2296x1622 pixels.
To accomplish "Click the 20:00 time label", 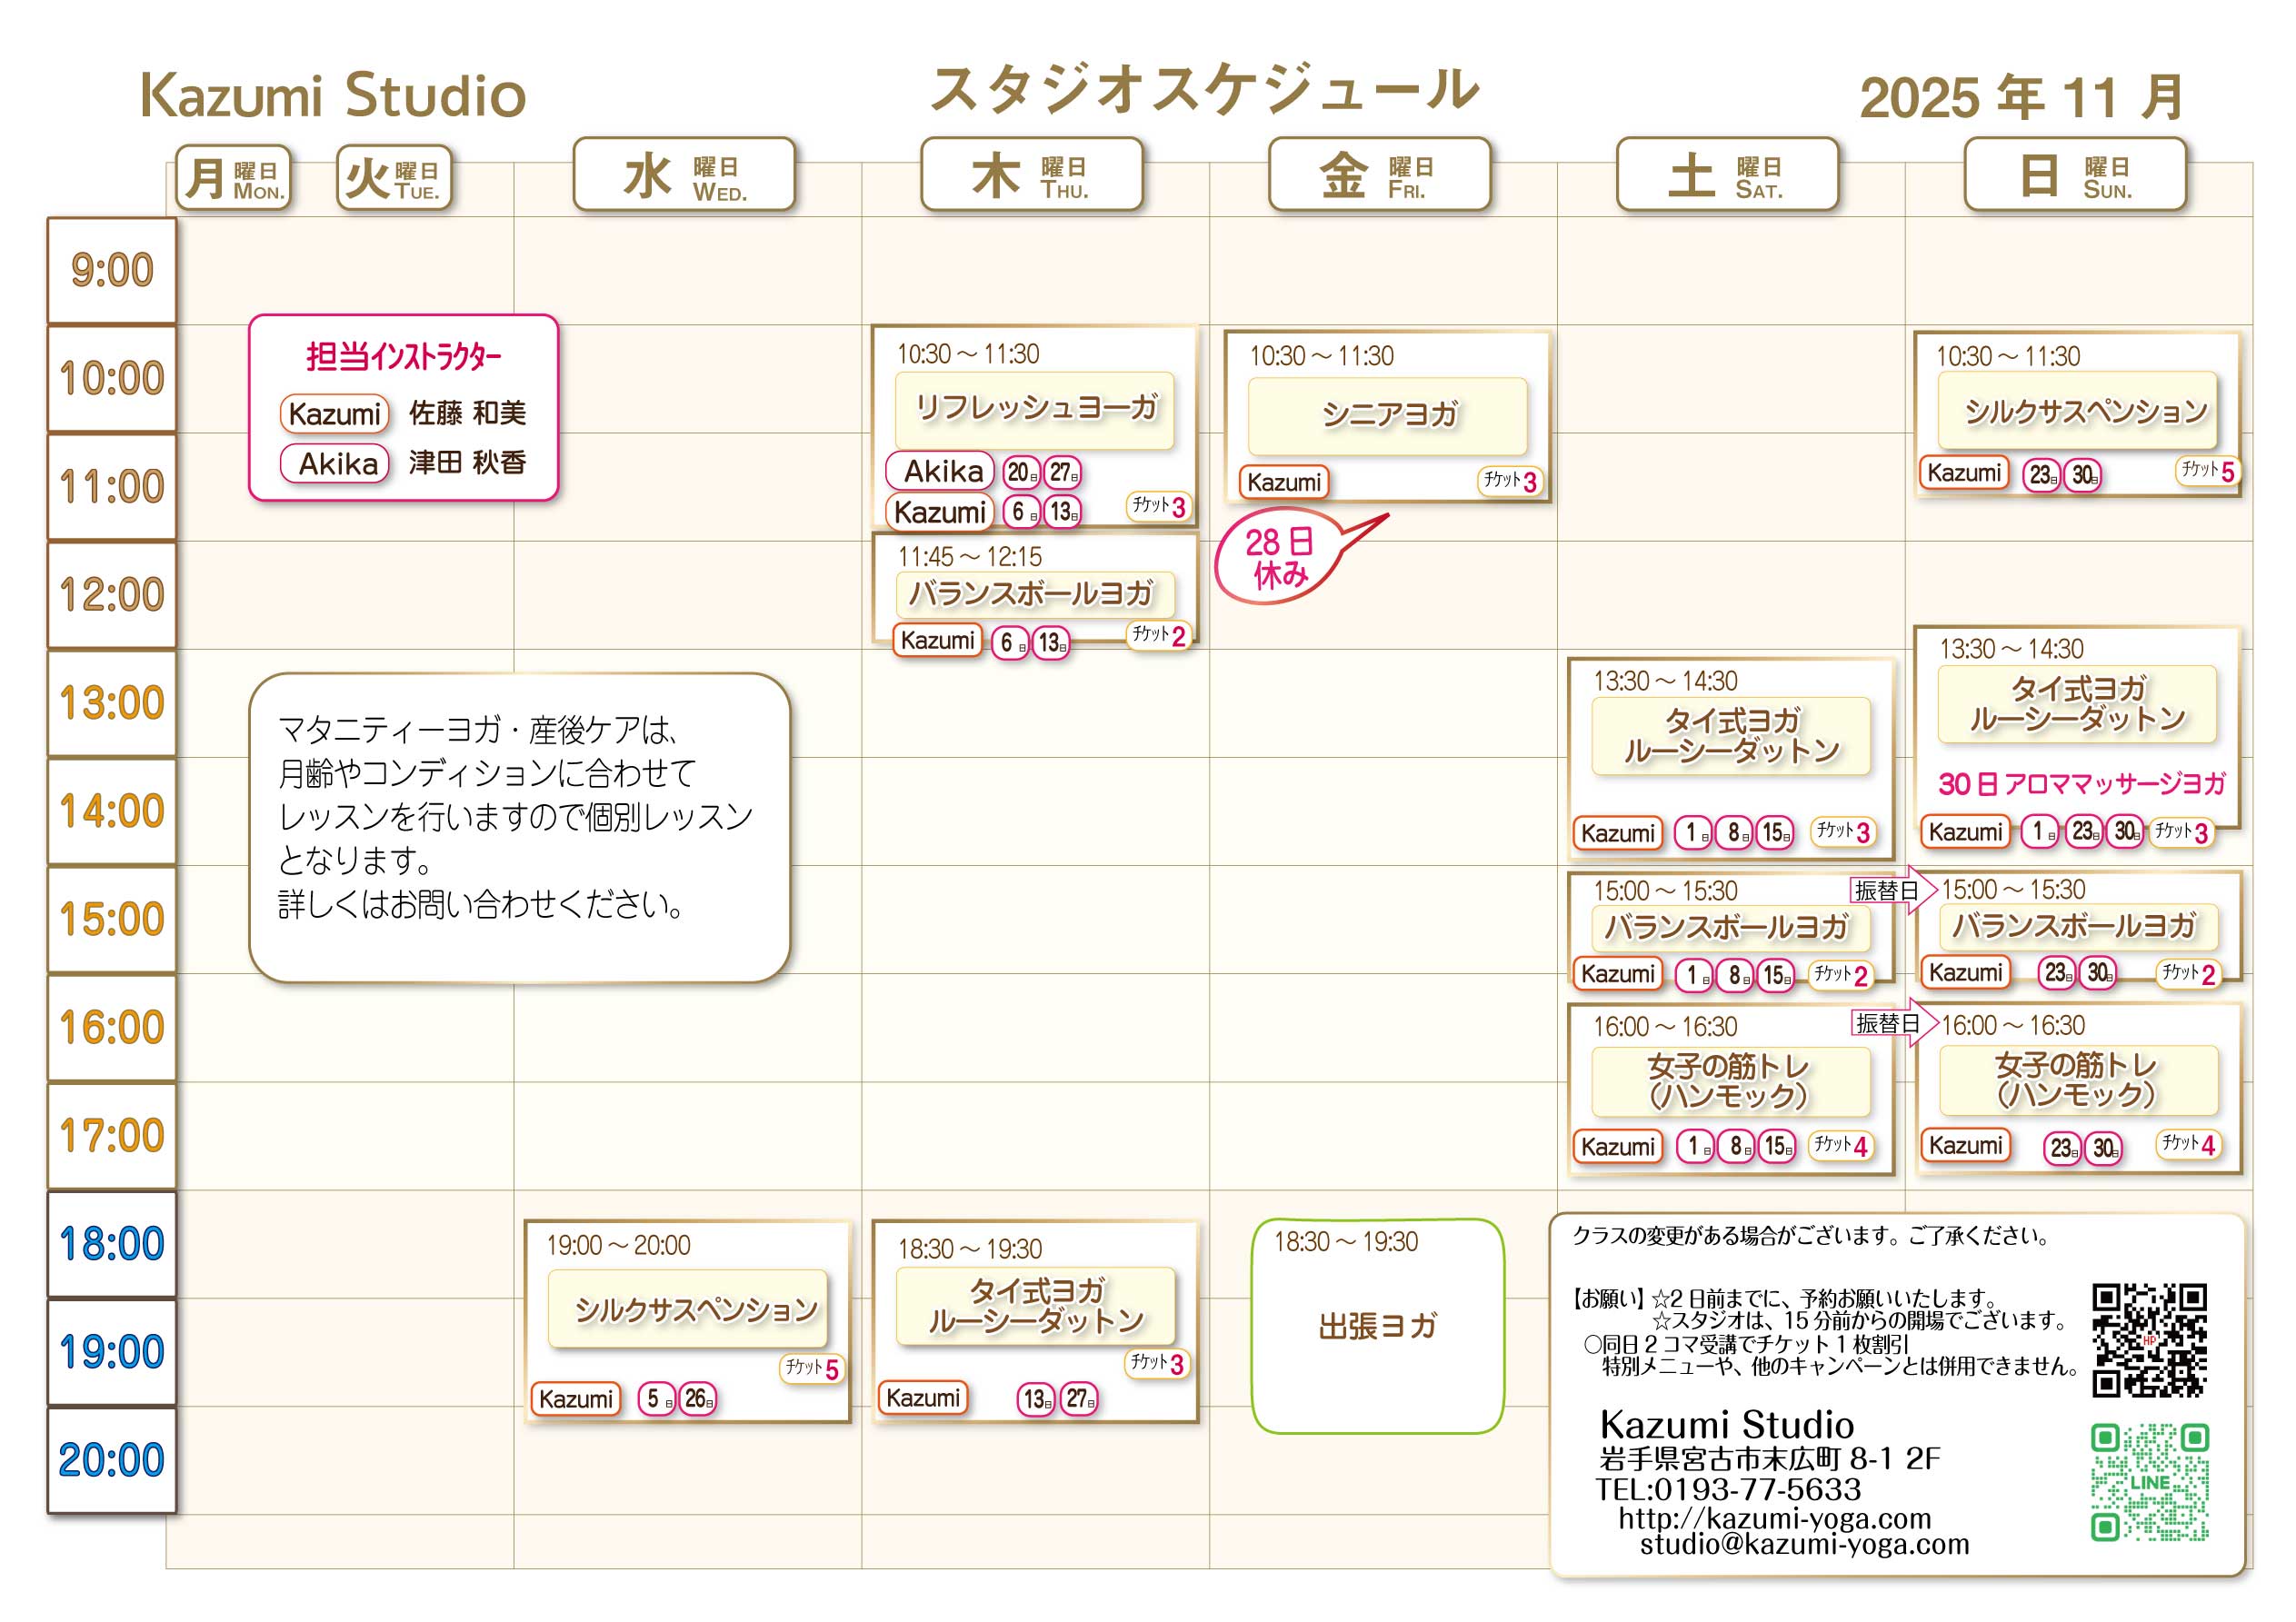I will click(x=111, y=1460).
